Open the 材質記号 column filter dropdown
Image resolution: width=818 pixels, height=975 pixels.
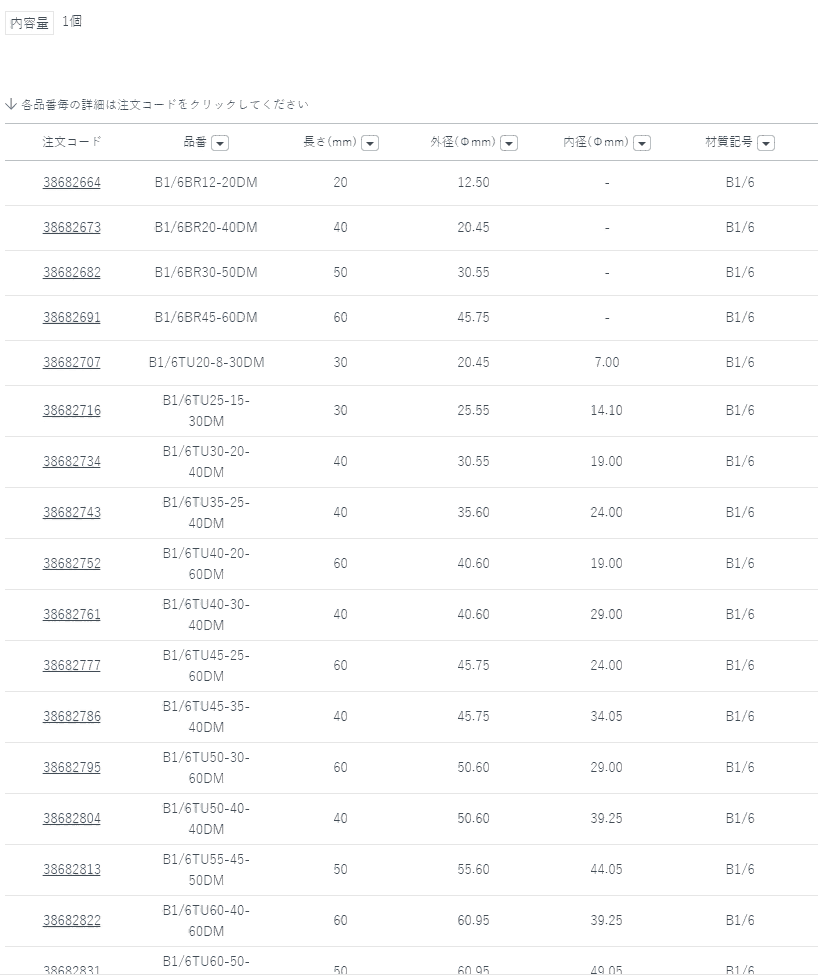coord(766,143)
